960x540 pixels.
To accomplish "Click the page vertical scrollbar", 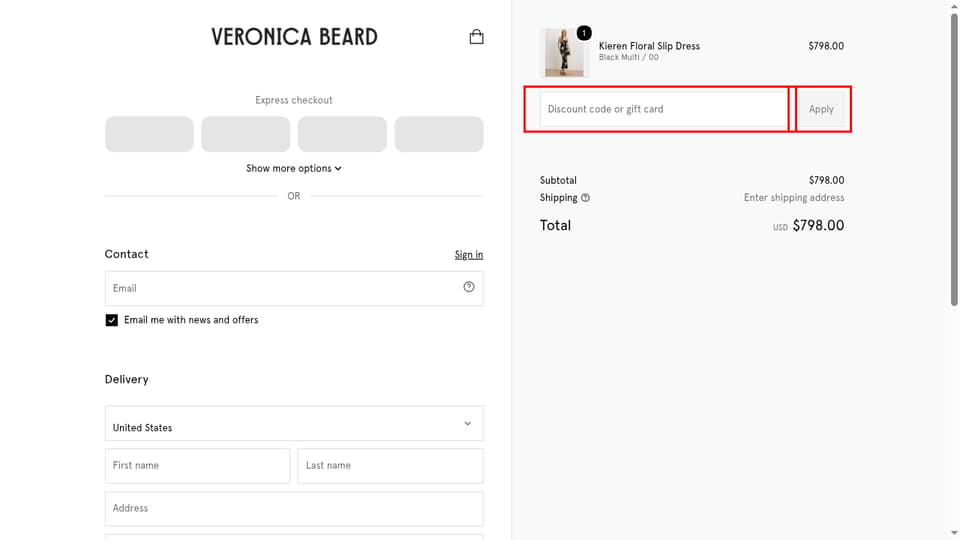I will pyautogui.click(x=954, y=159).
